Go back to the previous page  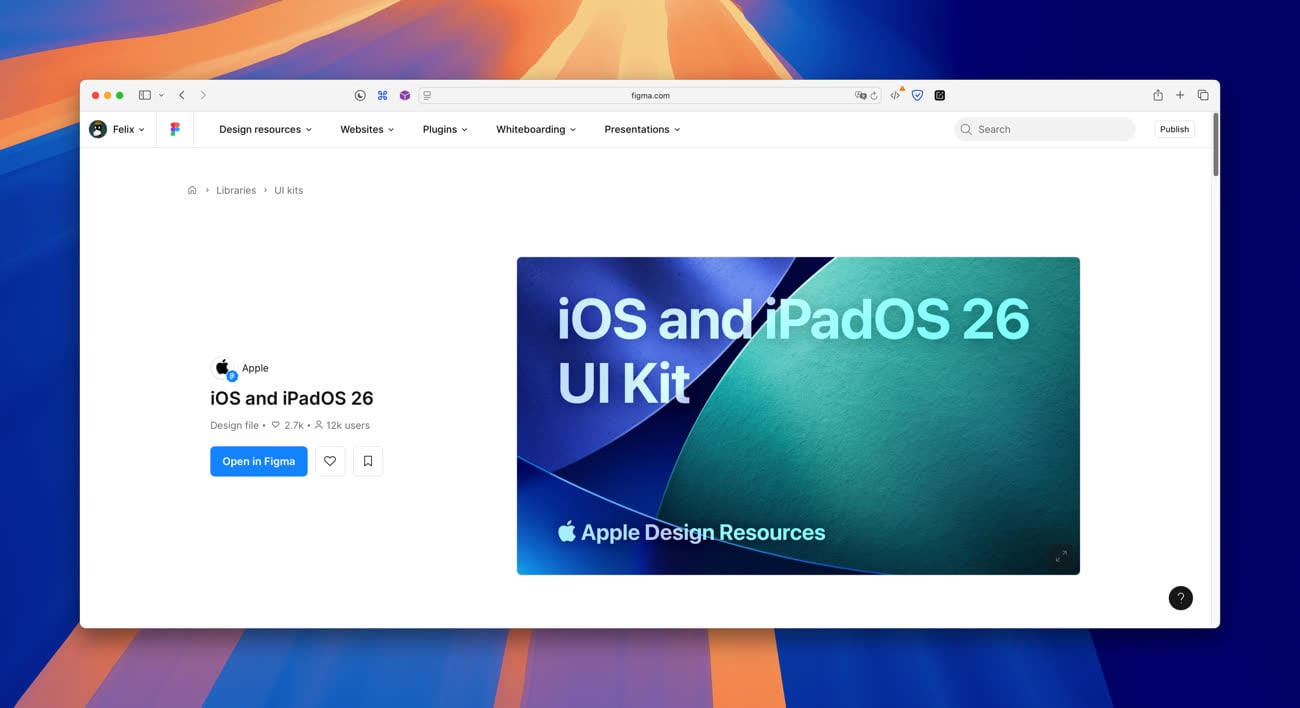182,95
